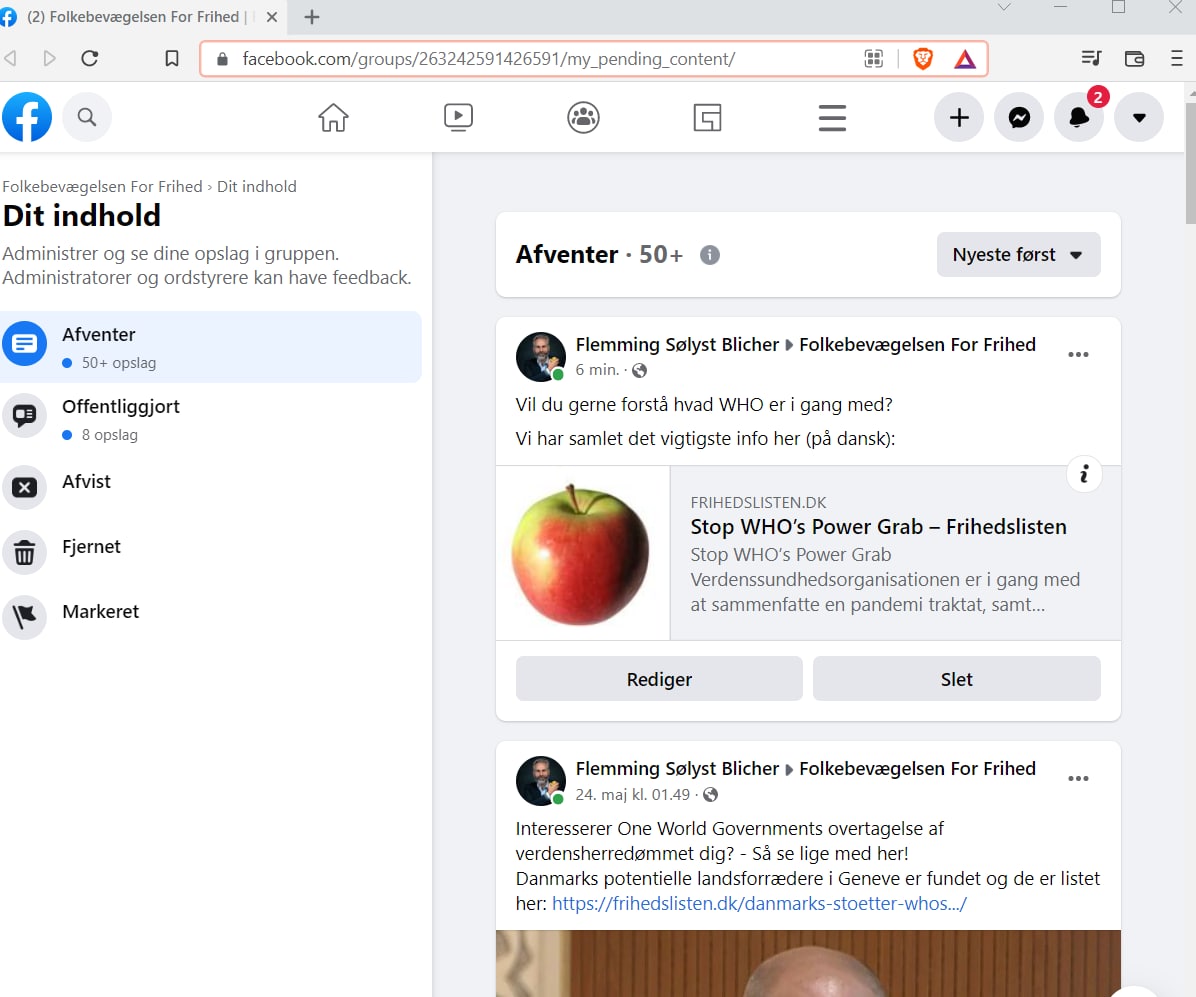The image size is (1196, 997).
Task: Reload the page in browser
Action: 90,59
